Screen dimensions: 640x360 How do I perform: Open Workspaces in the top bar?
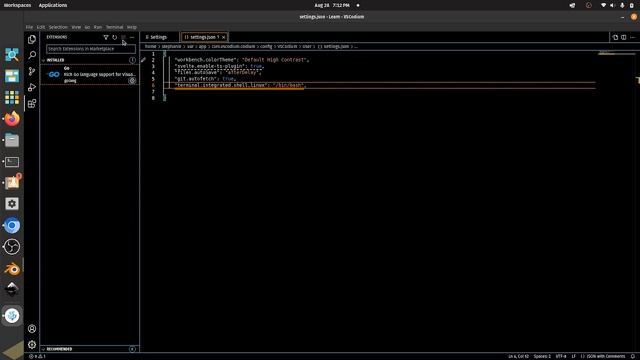coord(17,5)
